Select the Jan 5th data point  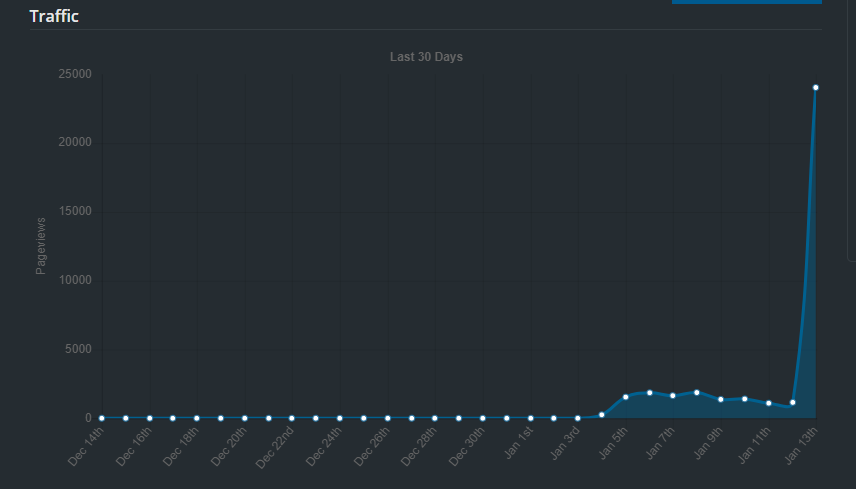625,397
